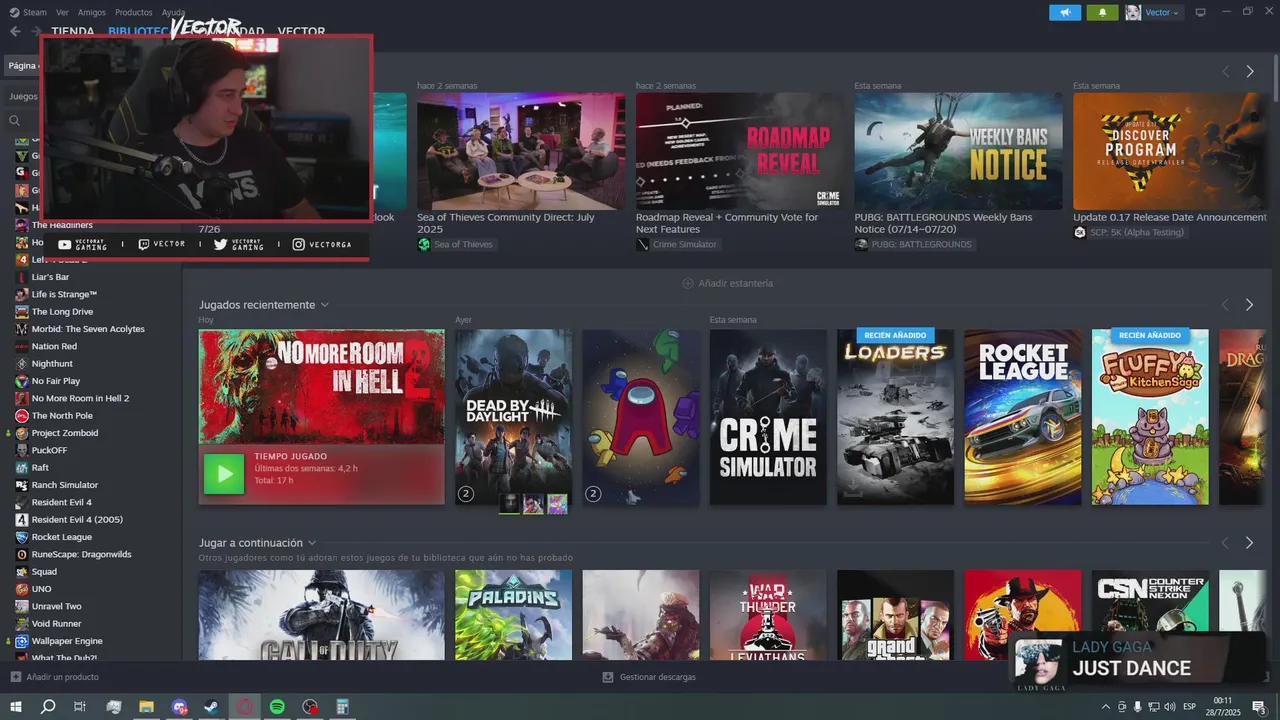Screen dimensions: 1280x720
Task: Click the Gestionar descargas download icon
Action: pyautogui.click(x=608, y=677)
